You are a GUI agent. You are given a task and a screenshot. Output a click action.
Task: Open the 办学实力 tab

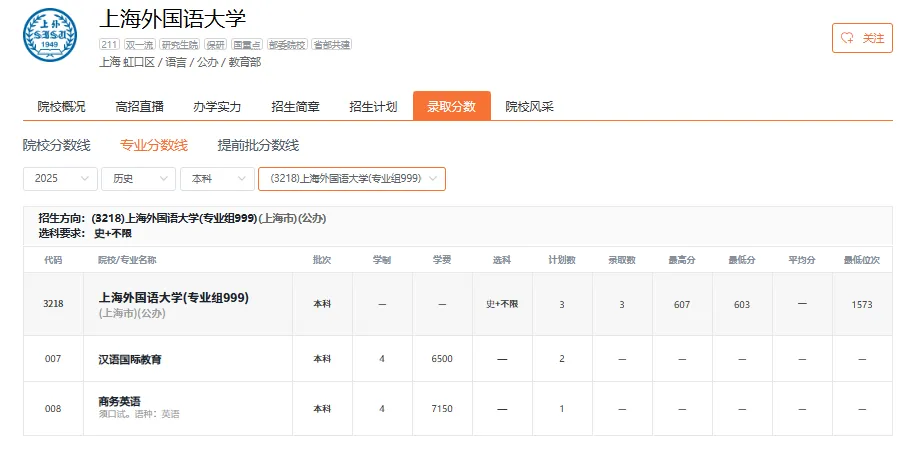pyautogui.click(x=217, y=107)
